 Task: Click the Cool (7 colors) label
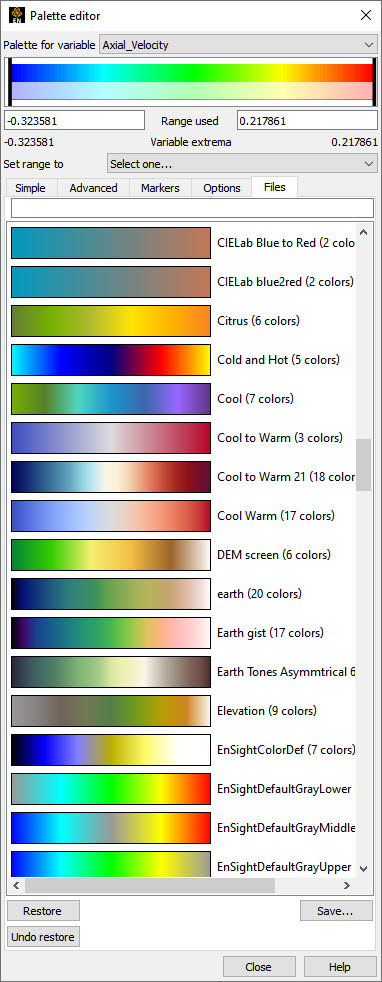(x=255, y=398)
